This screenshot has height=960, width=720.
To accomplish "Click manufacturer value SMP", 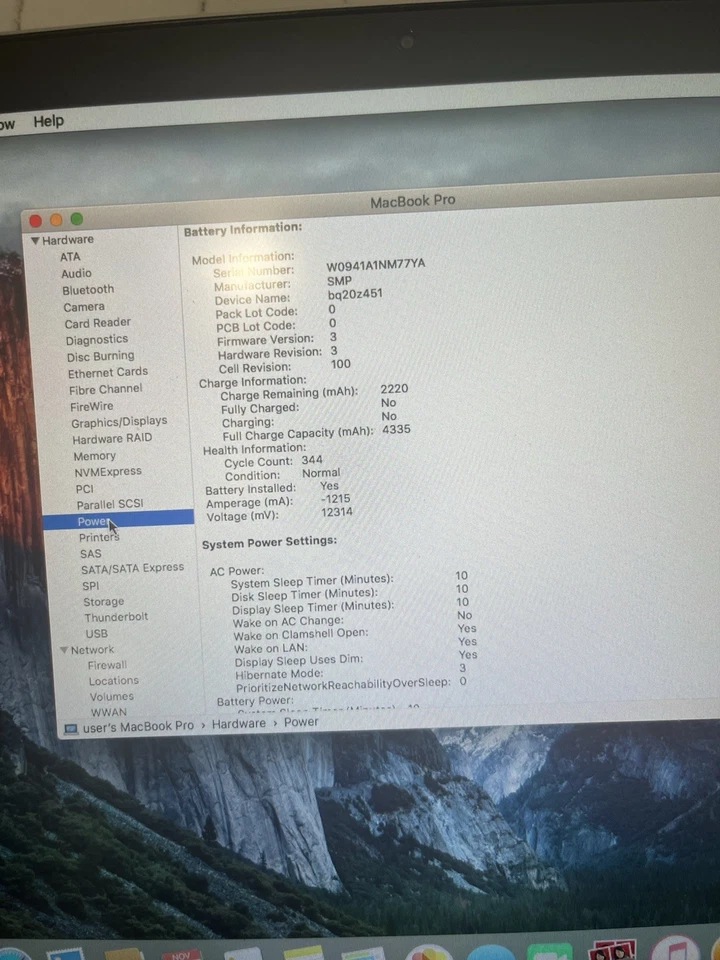I will 339,281.
